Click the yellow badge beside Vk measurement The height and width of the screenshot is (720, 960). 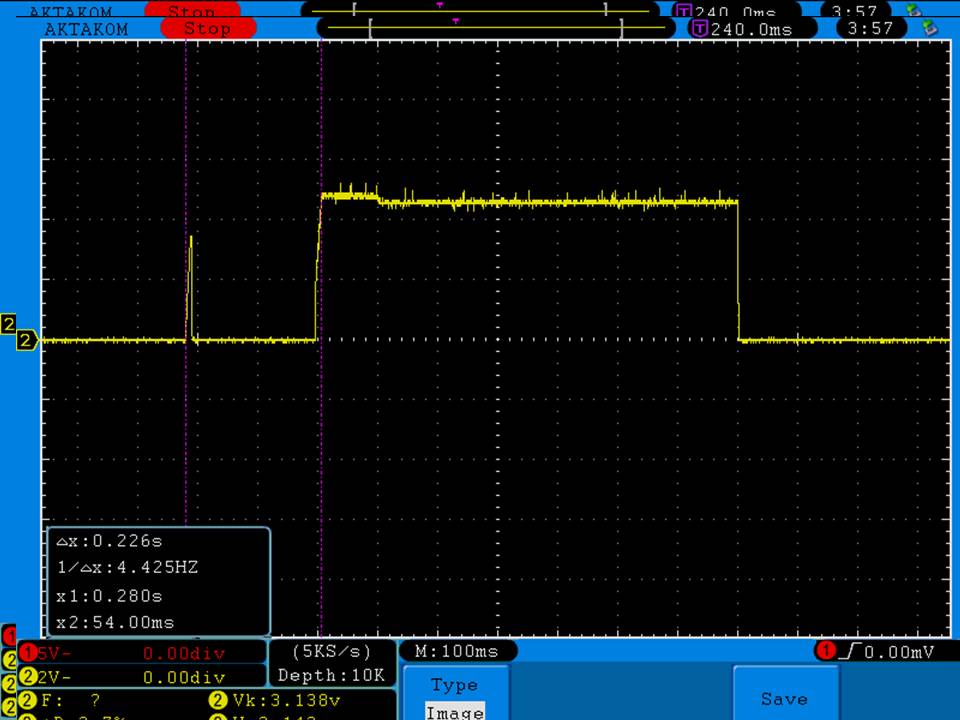tap(217, 700)
